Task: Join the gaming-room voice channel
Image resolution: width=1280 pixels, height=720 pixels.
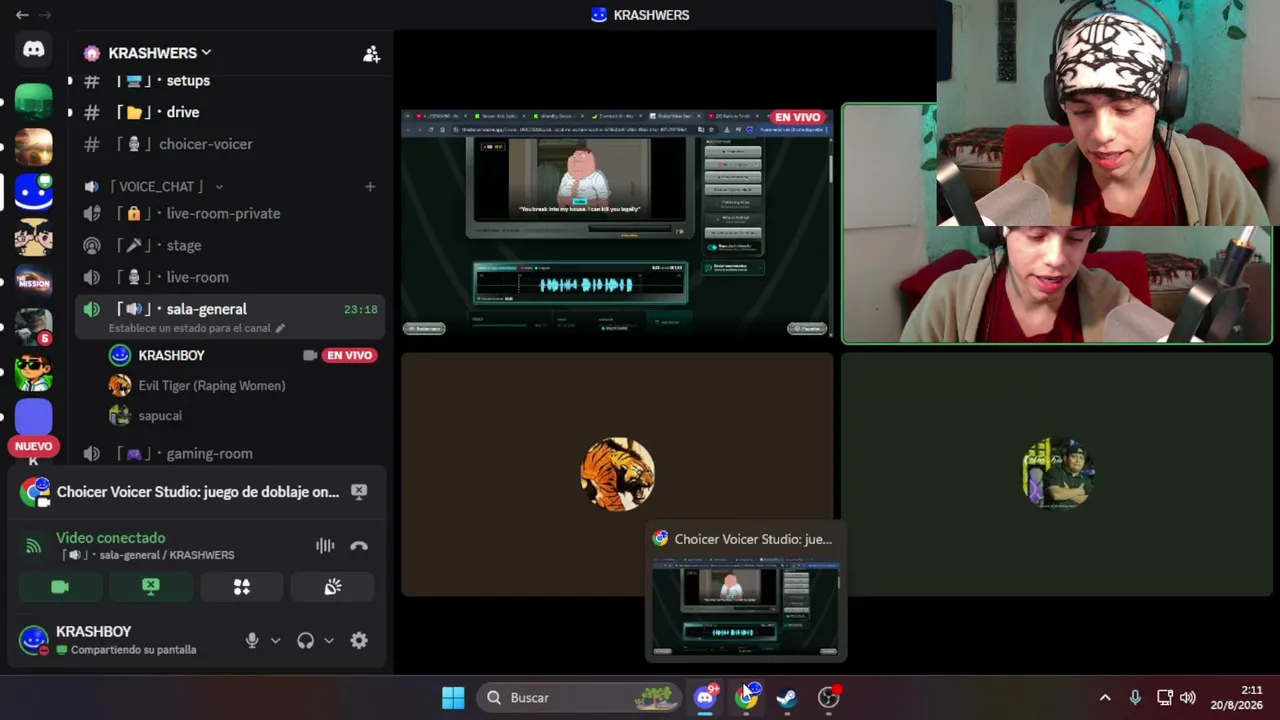Action: pos(229,453)
